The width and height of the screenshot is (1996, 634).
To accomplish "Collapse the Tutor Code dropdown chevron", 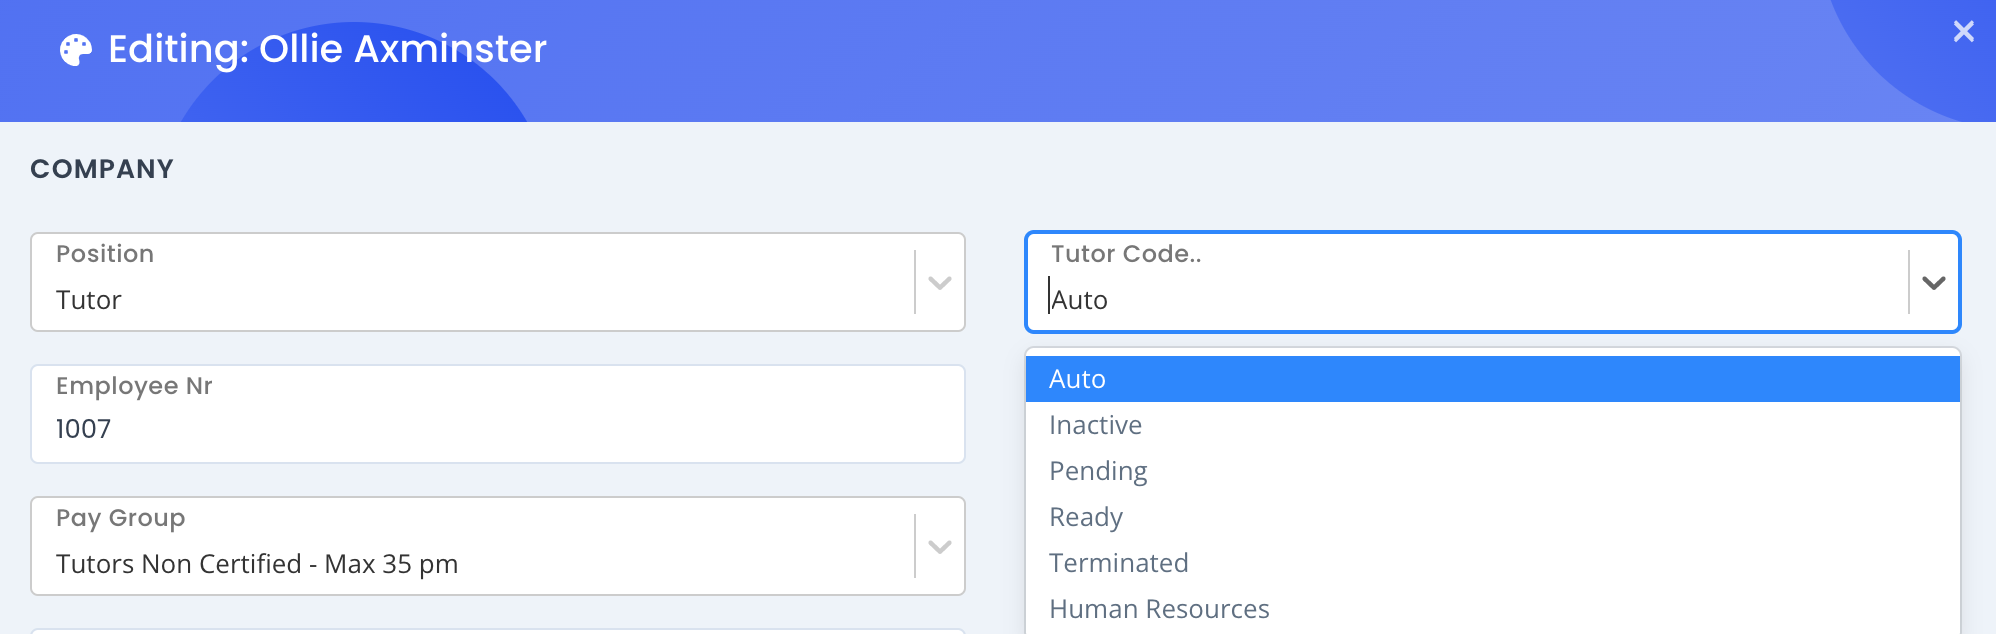I will (1933, 283).
